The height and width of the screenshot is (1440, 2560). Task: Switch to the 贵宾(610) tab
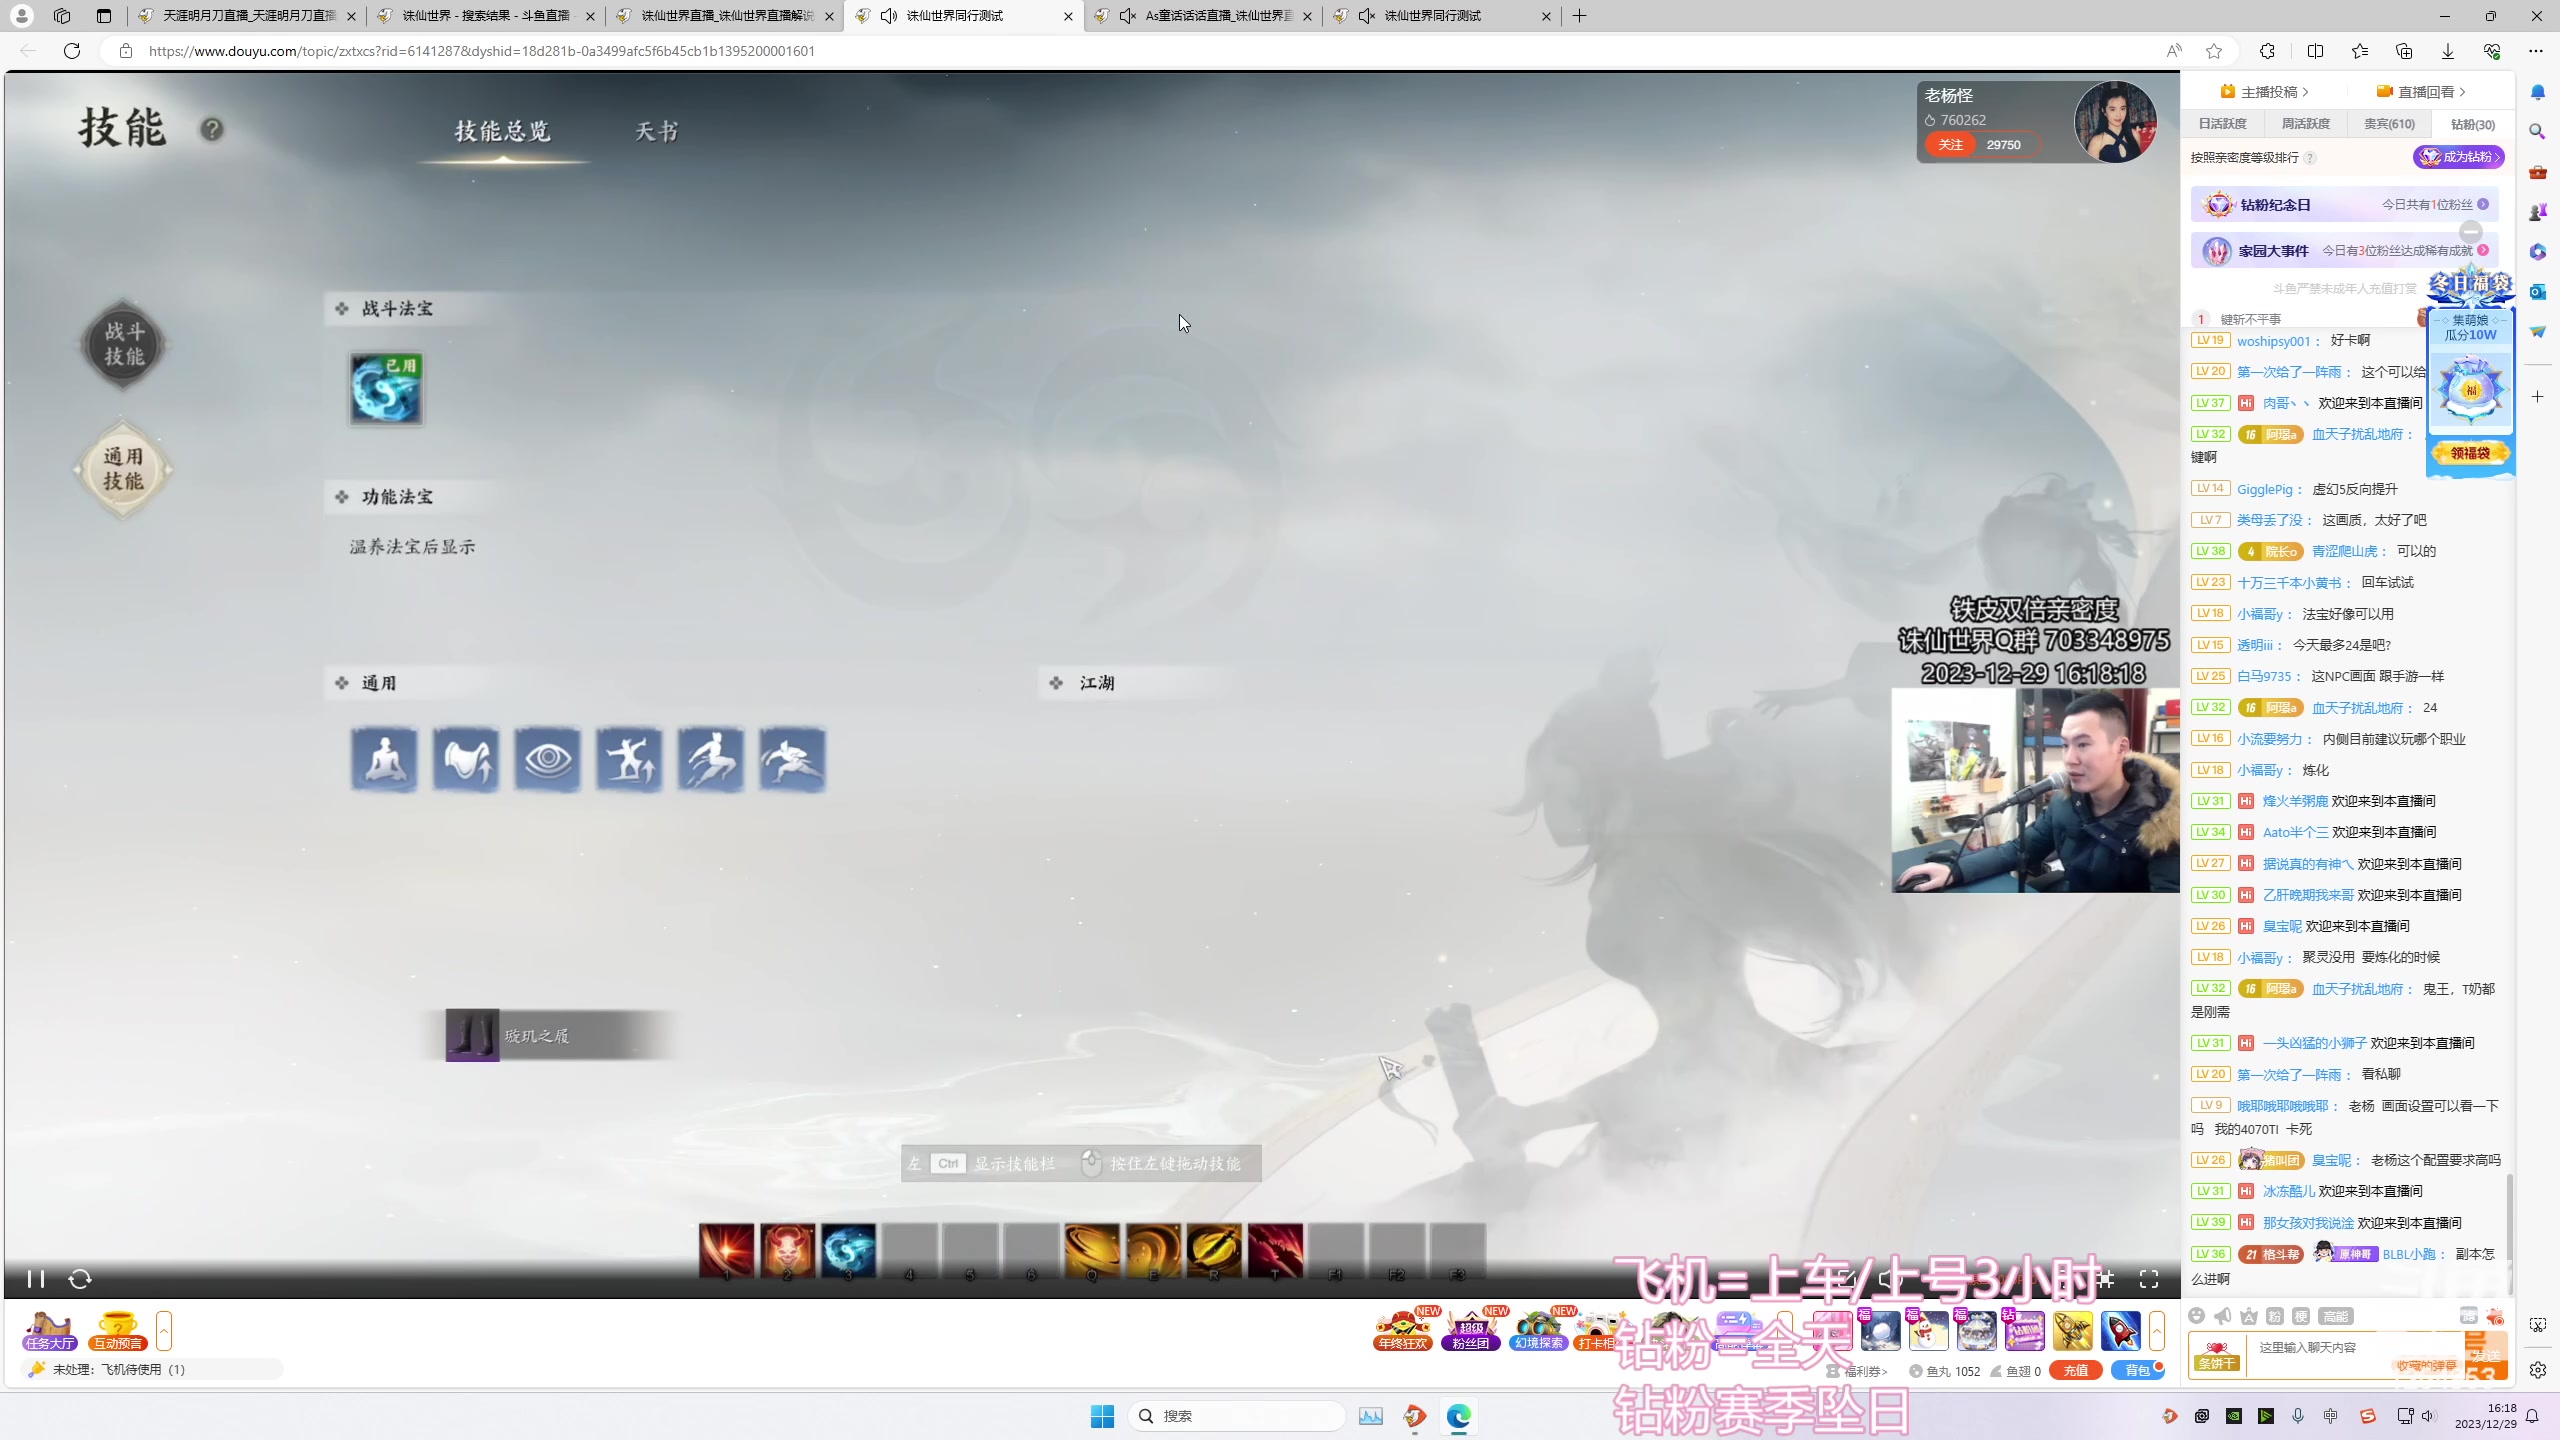point(2389,124)
